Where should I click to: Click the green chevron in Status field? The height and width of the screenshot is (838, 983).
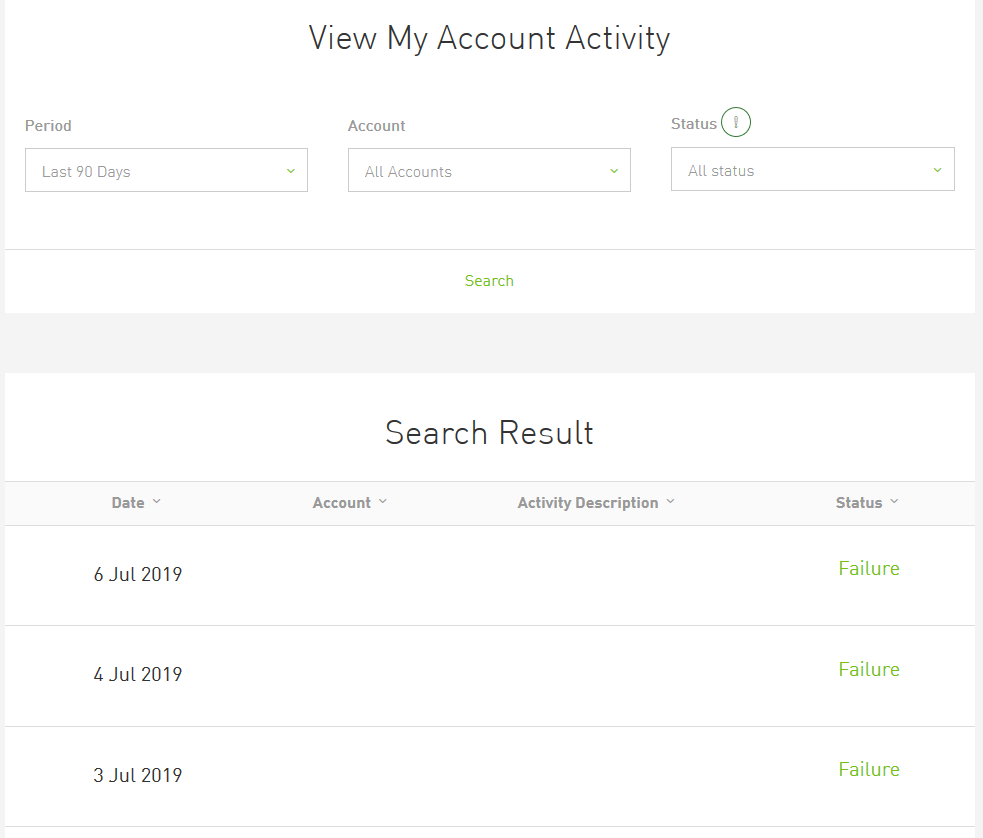pyautogui.click(x=937, y=170)
